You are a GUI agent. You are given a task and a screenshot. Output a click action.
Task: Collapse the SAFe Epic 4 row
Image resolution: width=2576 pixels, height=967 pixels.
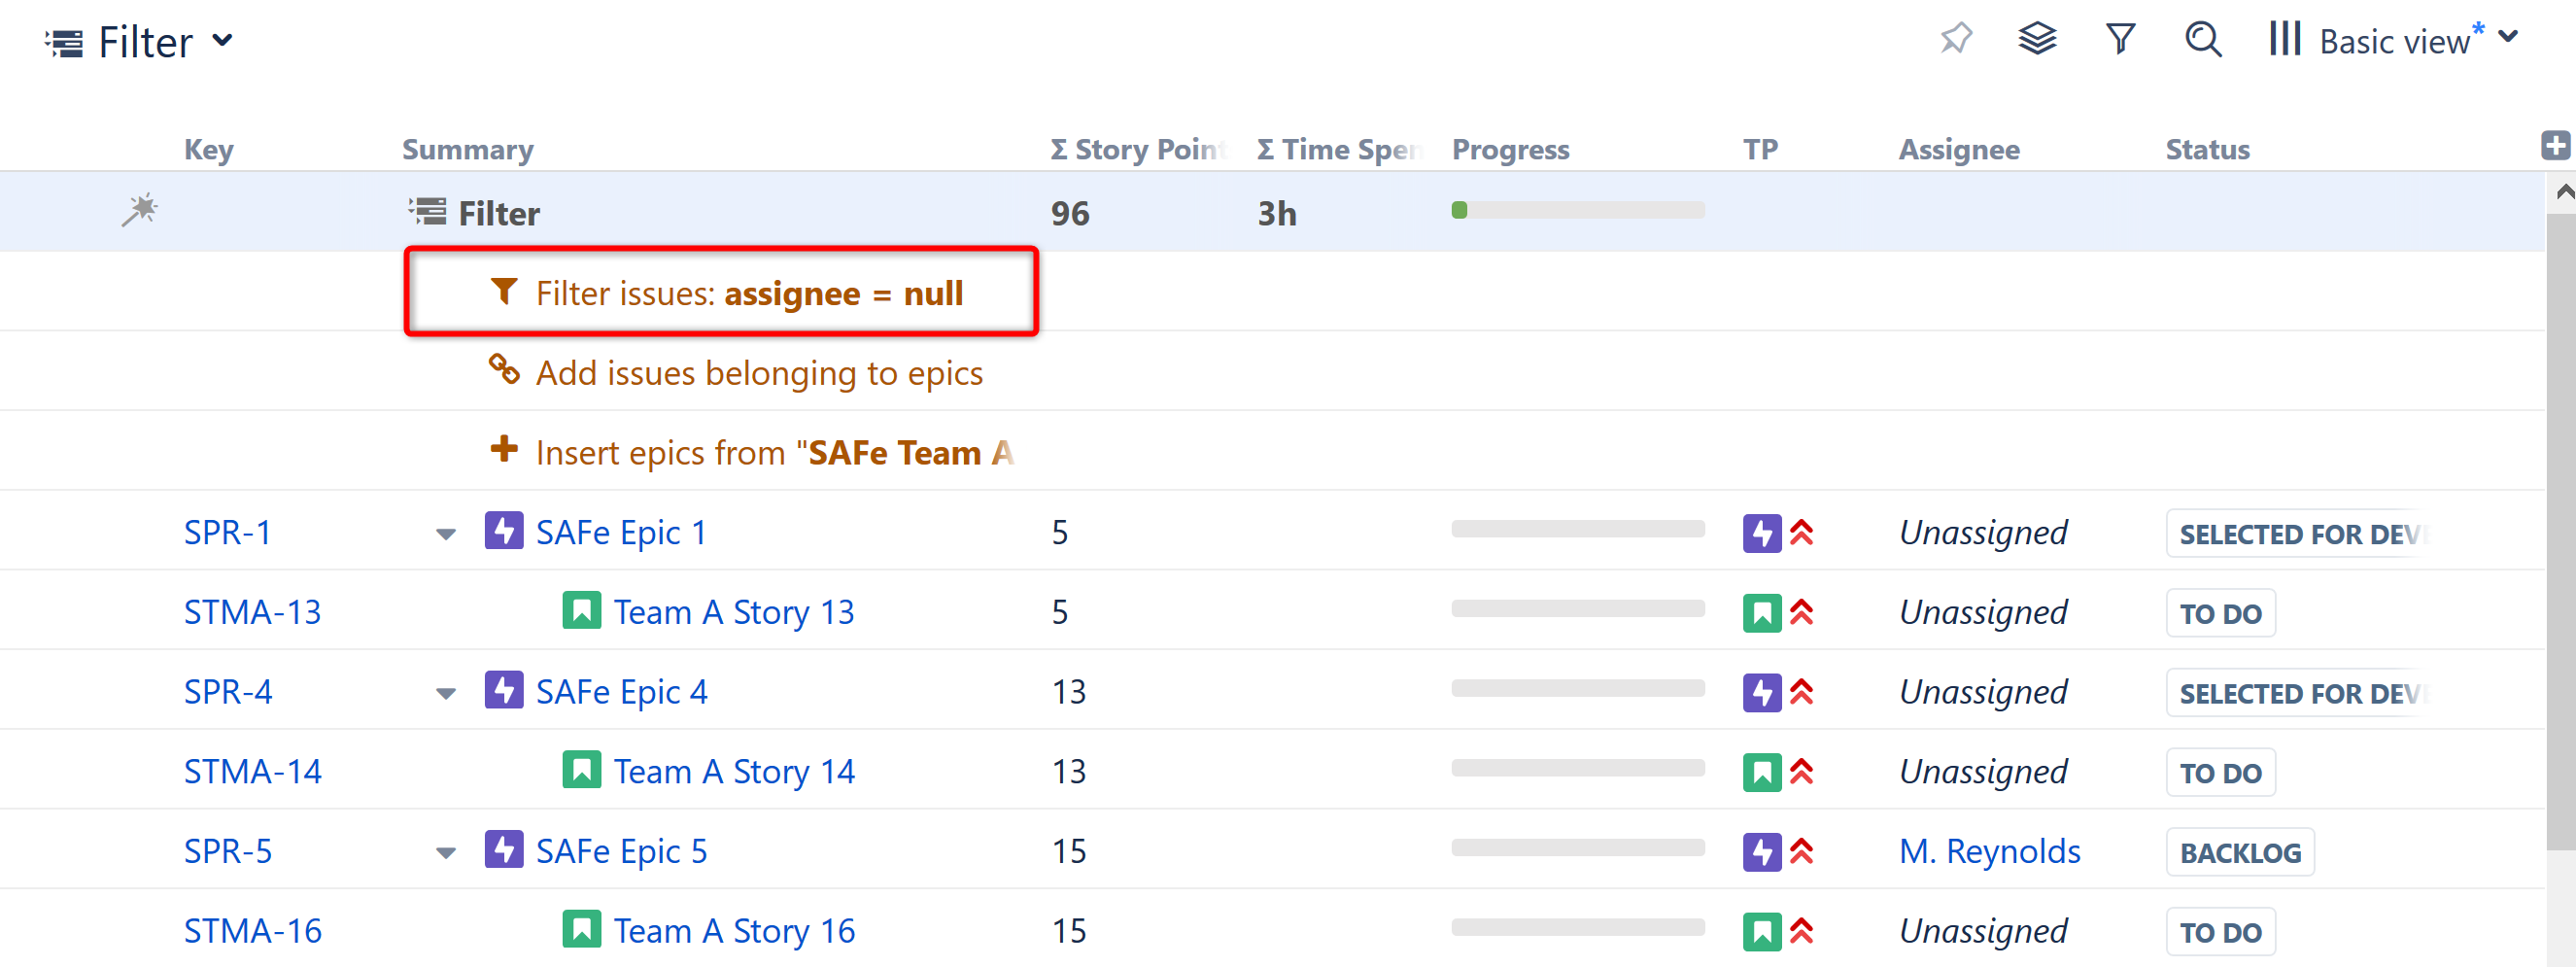click(446, 693)
